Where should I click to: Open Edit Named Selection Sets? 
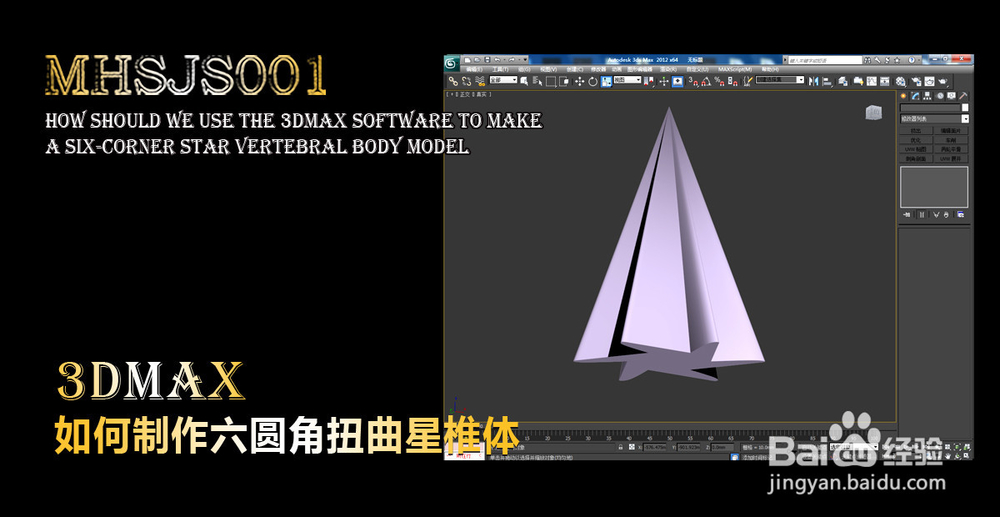click(748, 81)
